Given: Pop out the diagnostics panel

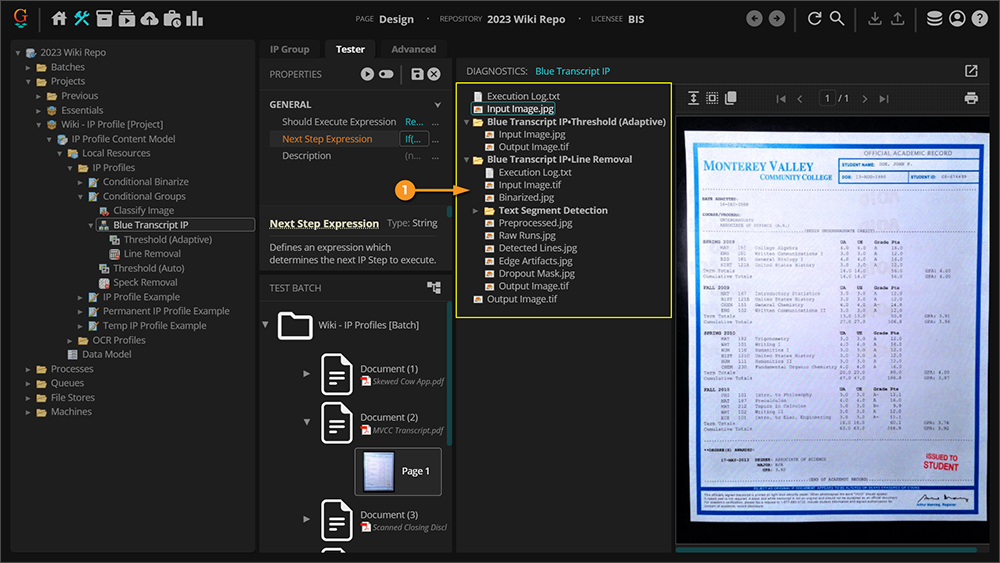Looking at the screenshot, I should (x=971, y=71).
